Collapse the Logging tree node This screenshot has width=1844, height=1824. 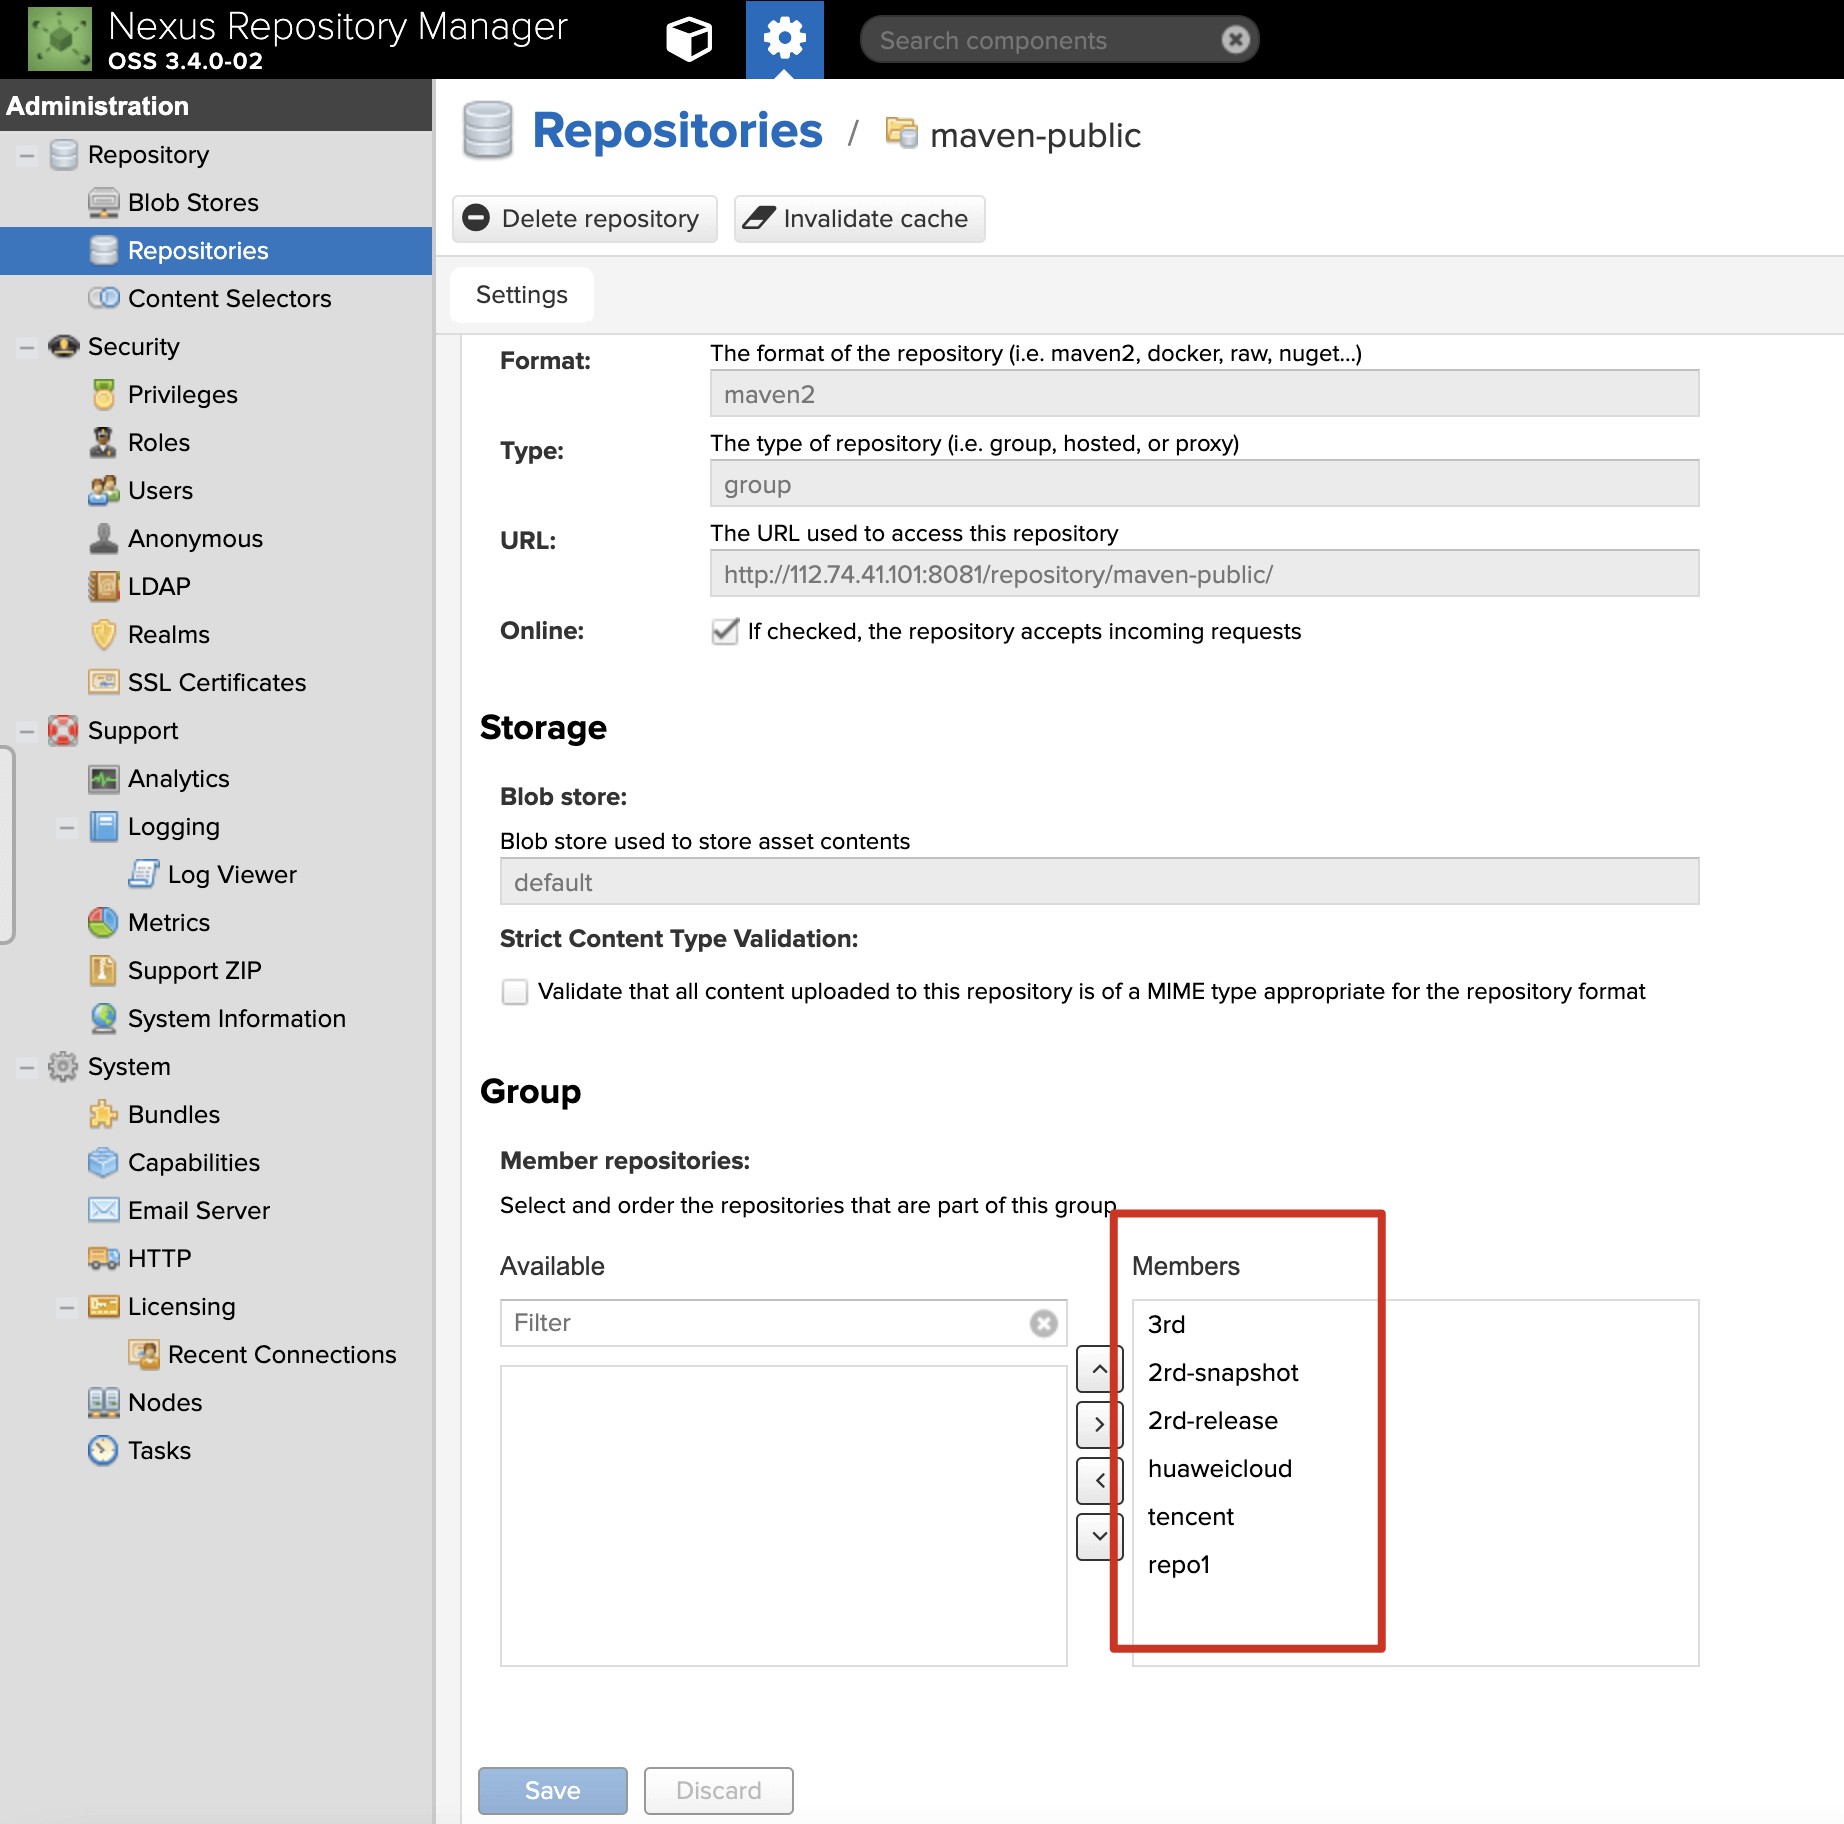point(67,827)
